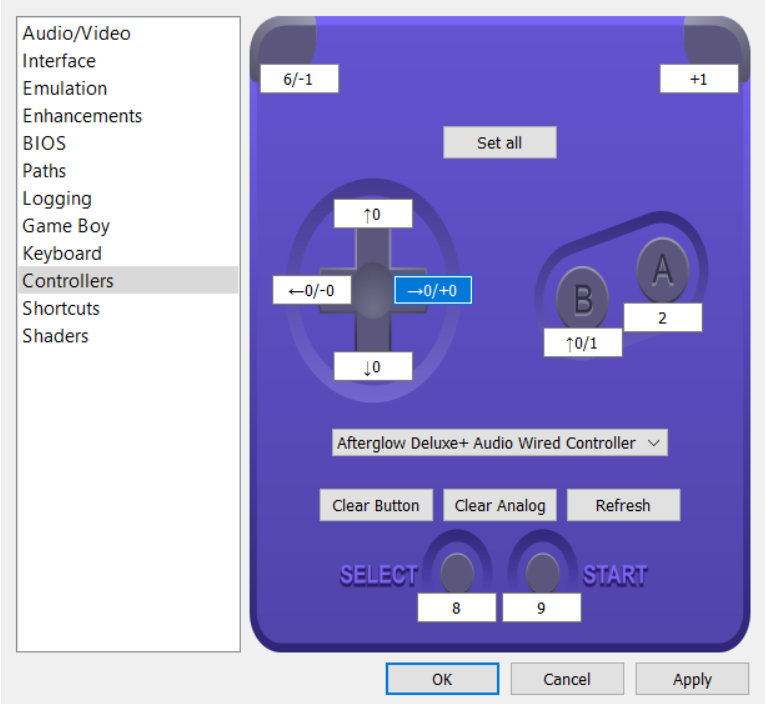Refresh the controller list
This screenshot has height=704, width=765.
click(623, 505)
